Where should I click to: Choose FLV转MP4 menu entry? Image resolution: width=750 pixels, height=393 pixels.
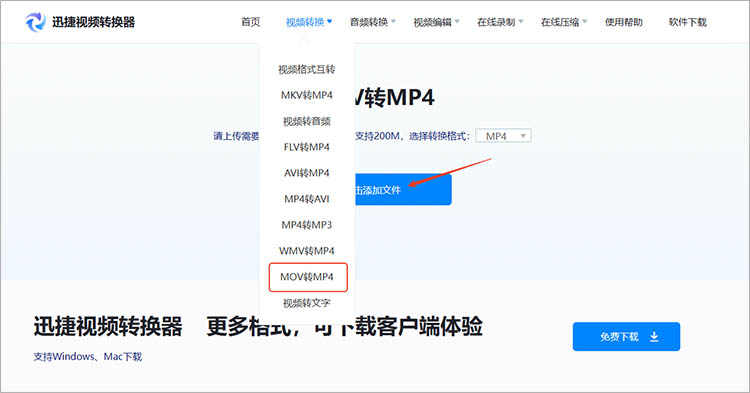[x=307, y=147]
